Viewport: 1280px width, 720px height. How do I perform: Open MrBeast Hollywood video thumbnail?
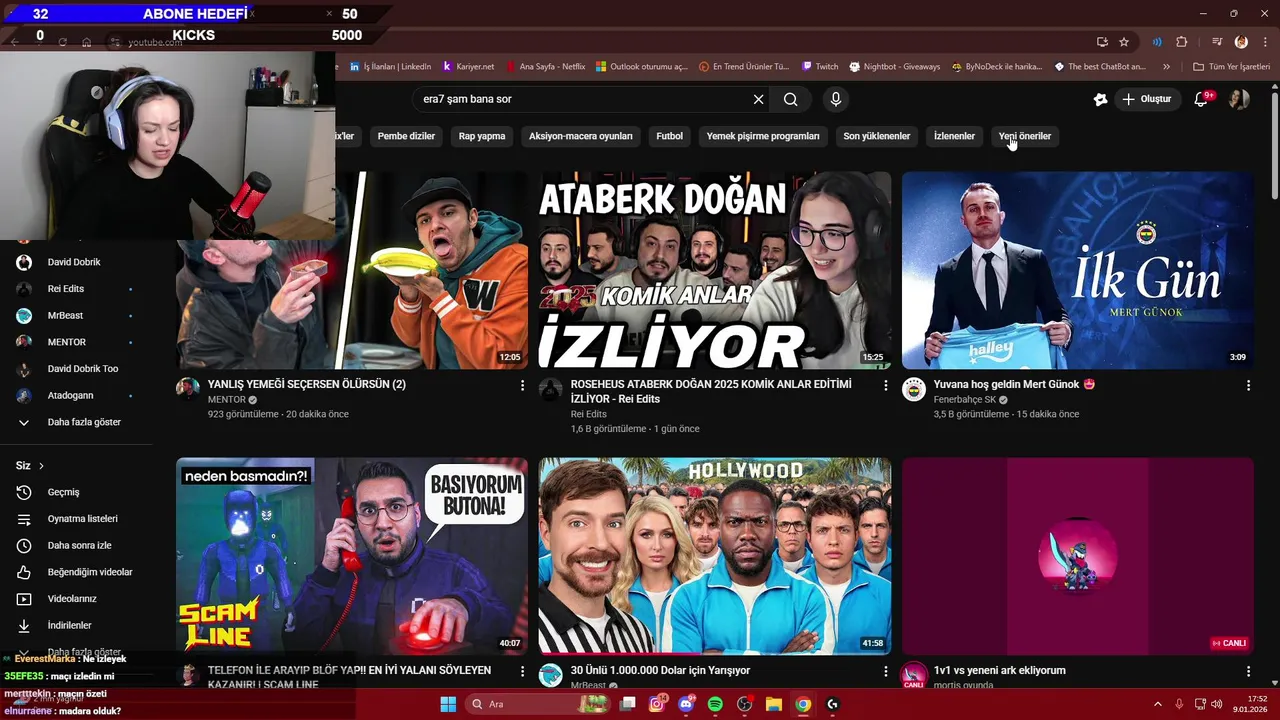coord(715,556)
